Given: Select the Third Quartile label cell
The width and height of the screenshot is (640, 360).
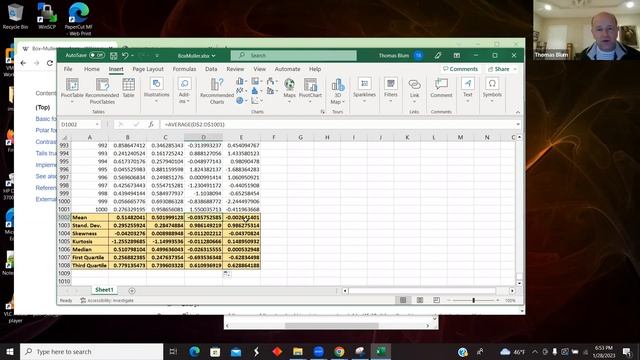Looking at the screenshot, I should click(90, 265).
